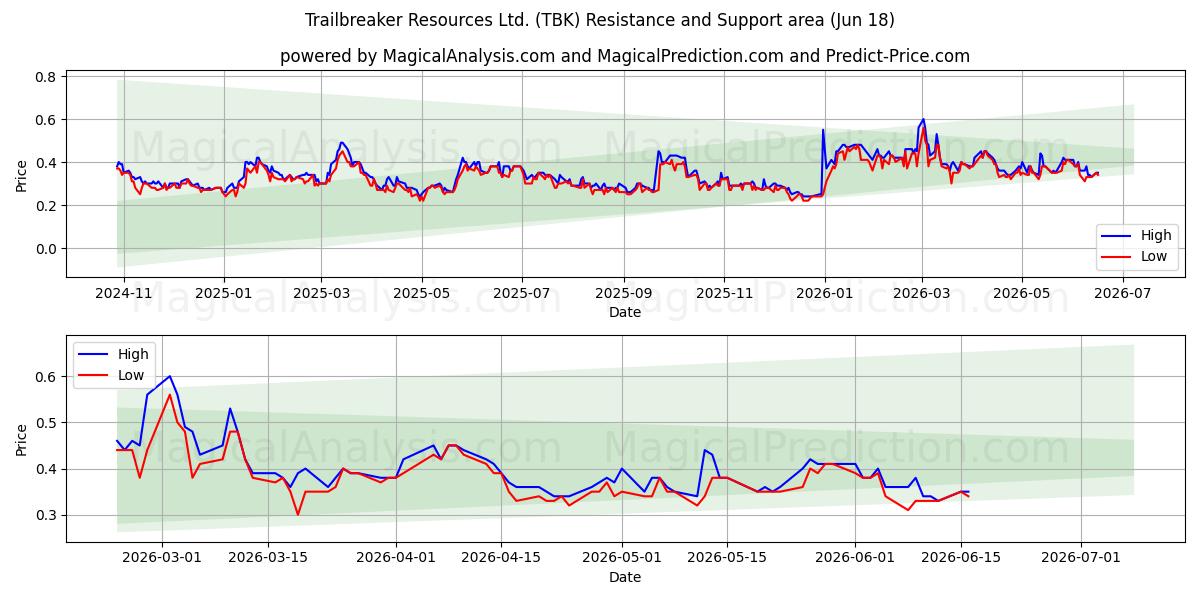Viewport: 1200px width, 600px height.
Task: Click the top chart '2025-07' date label
Action: (522, 294)
